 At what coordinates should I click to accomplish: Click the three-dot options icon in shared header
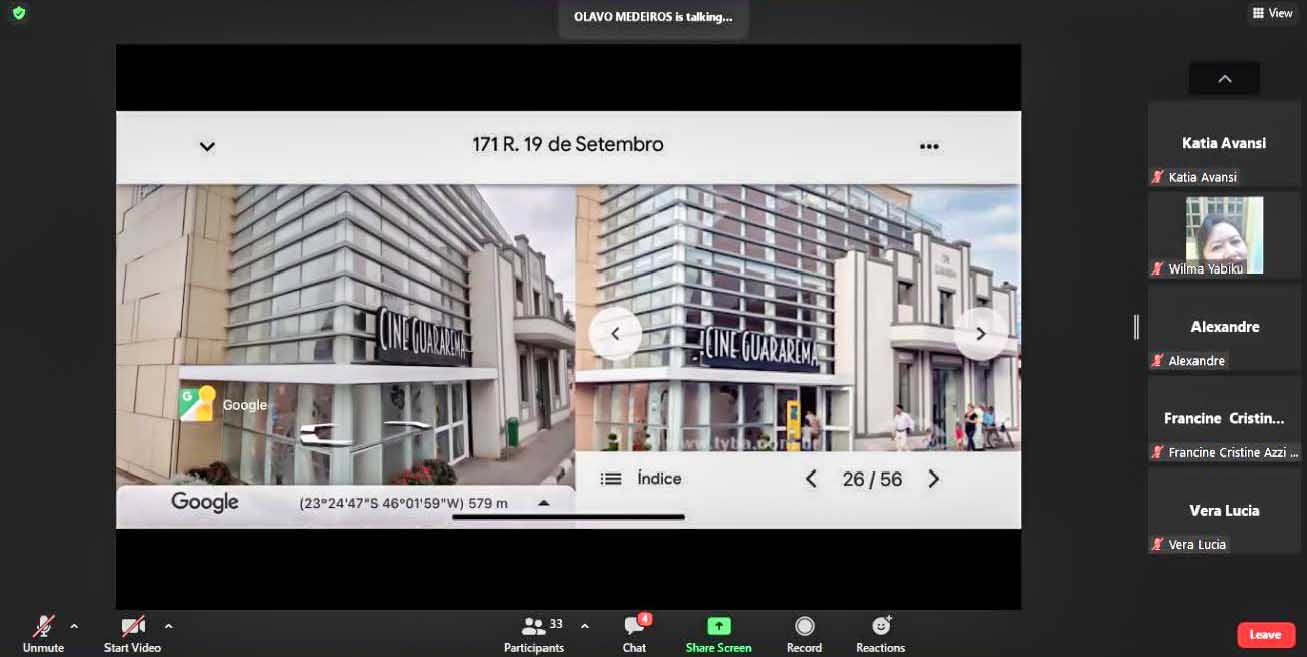tap(929, 147)
